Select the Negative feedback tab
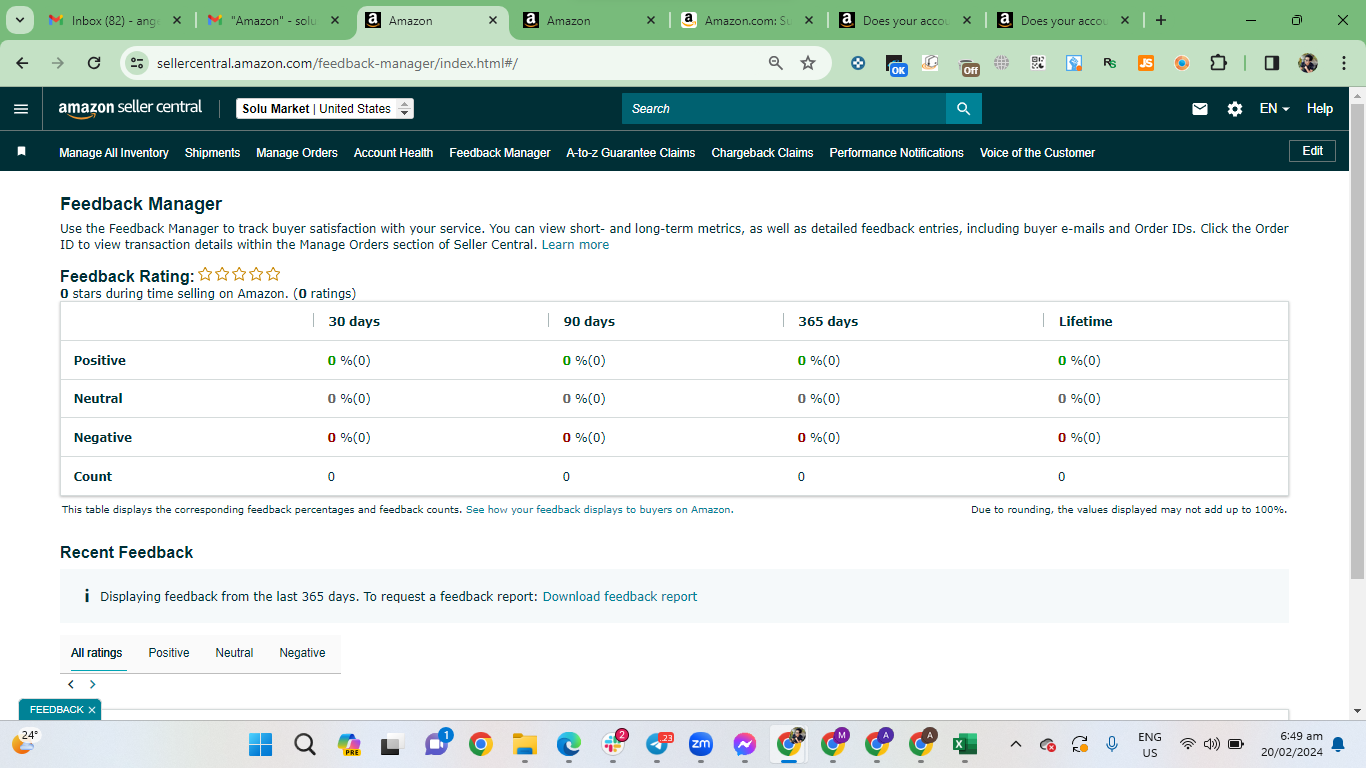 click(302, 653)
